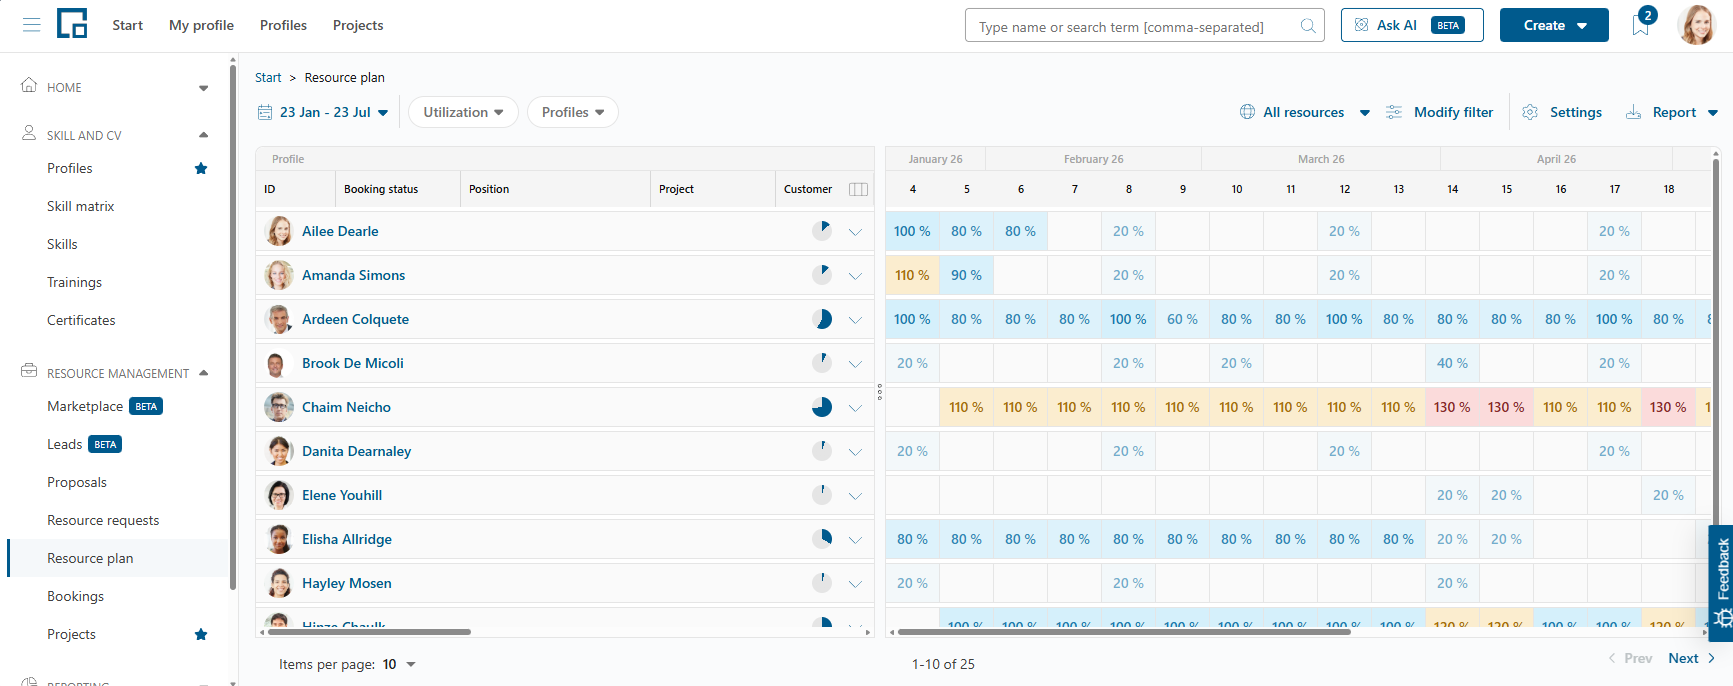Expand Elisha Allridge row

[855, 540]
